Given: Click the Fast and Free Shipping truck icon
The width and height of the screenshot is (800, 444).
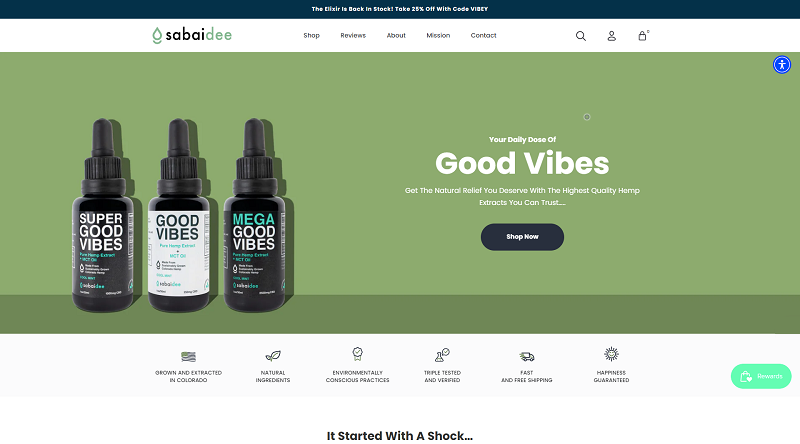Looking at the screenshot, I should [x=527, y=356].
